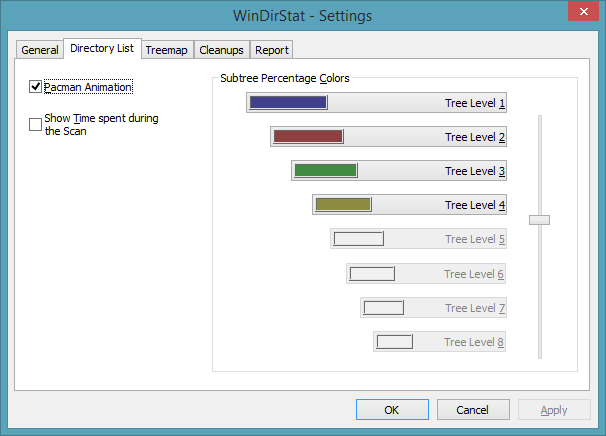Select the Directory List tab
The width and height of the screenshot is (606, 436).
[102, 48]
